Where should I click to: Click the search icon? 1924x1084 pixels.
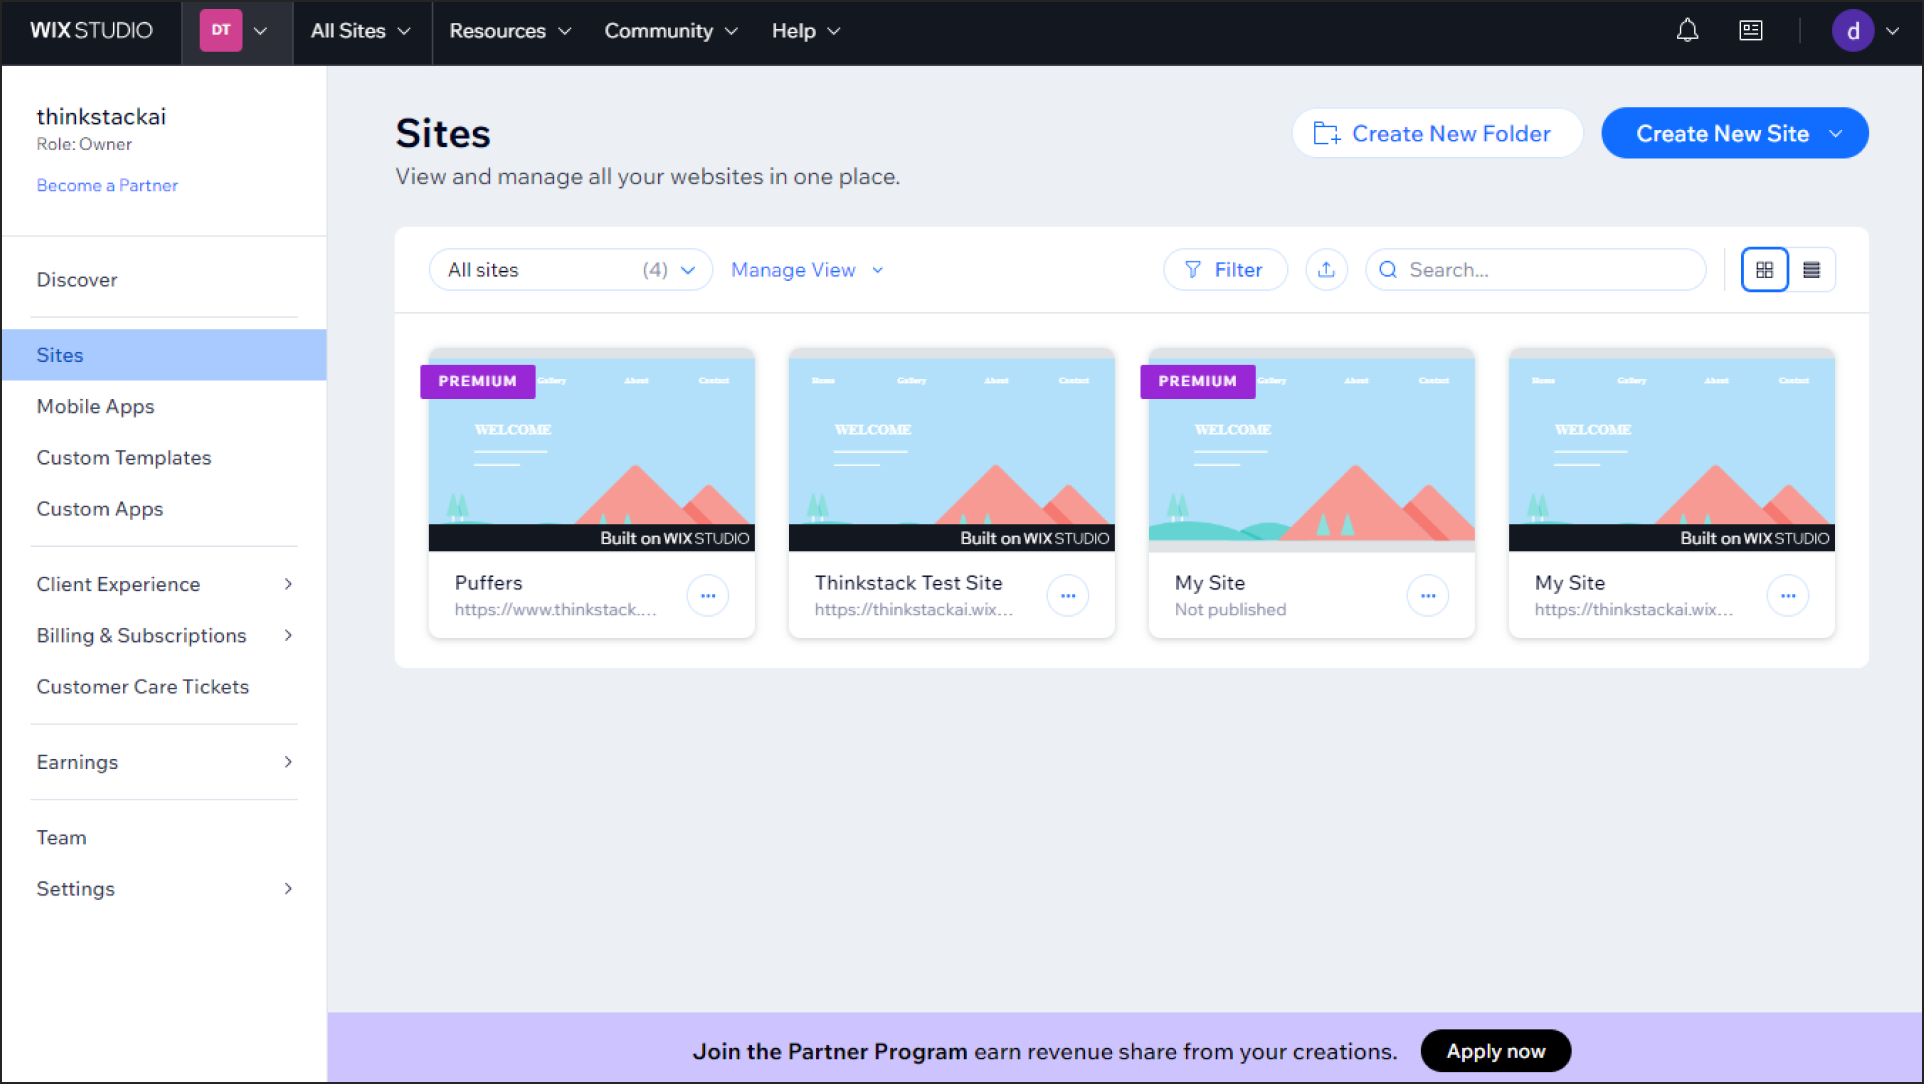(x=1388, y=270)
